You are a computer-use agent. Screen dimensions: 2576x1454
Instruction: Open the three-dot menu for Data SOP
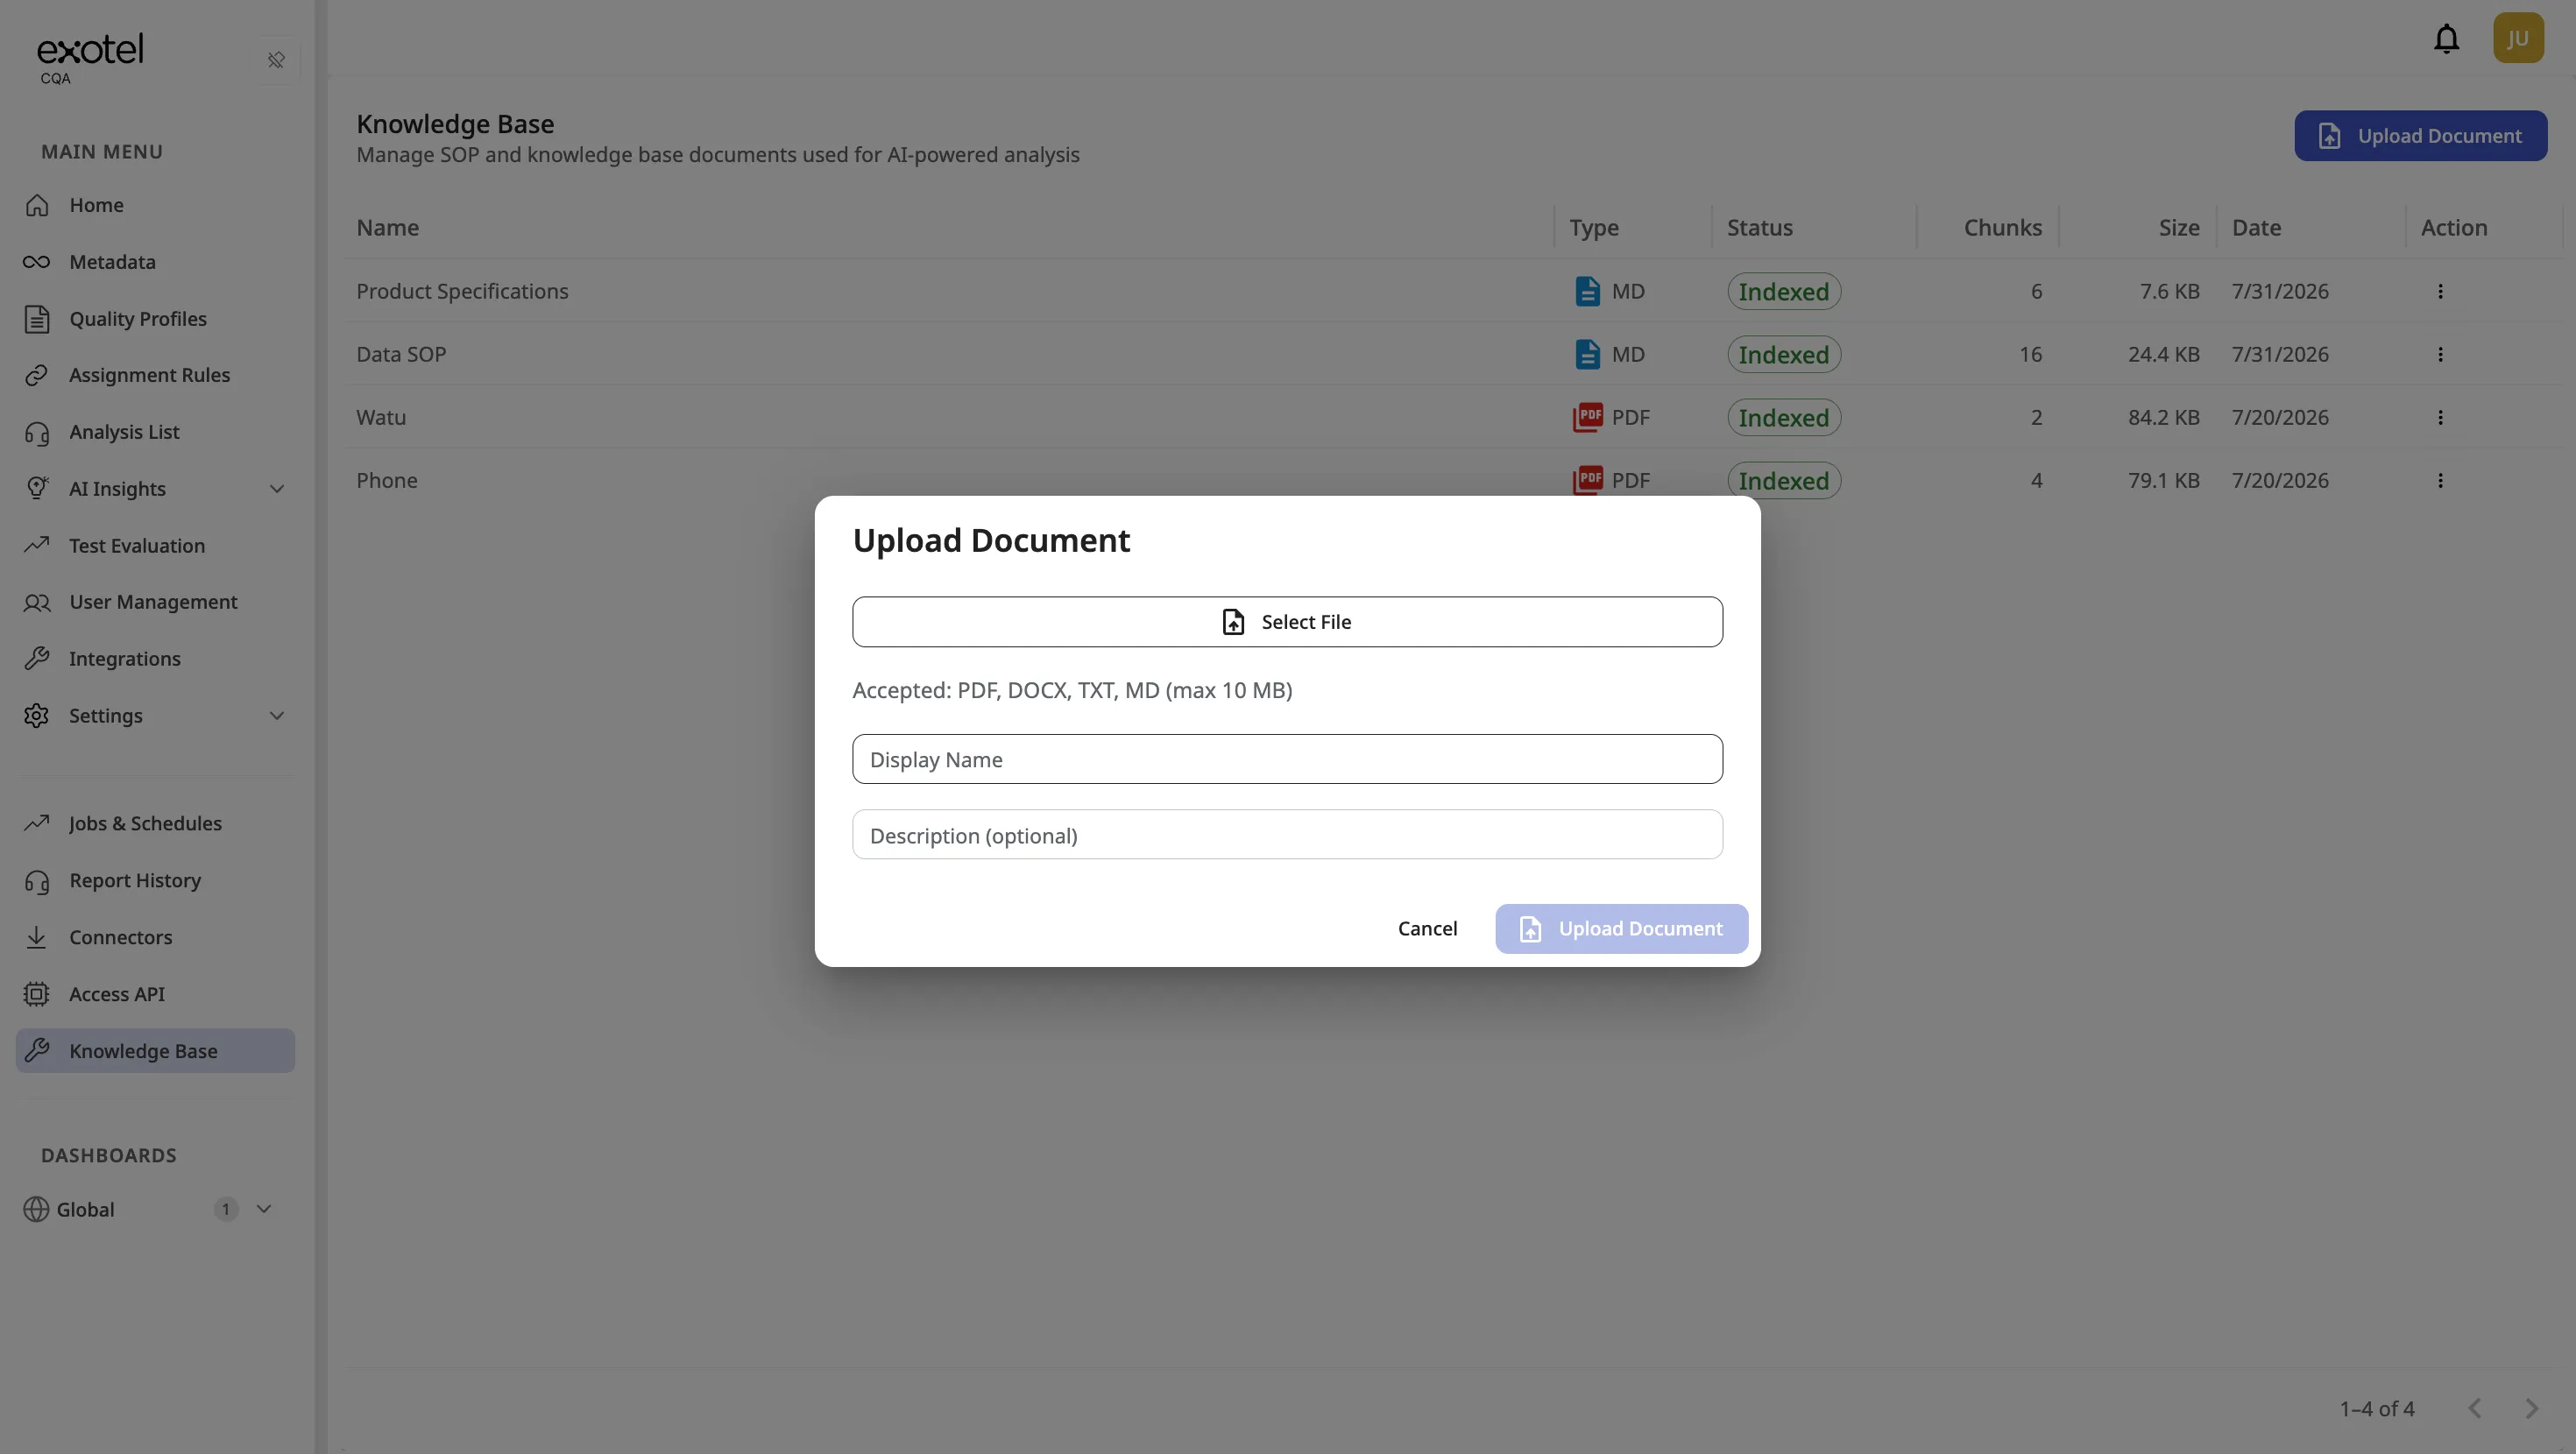pos(2440,354)
